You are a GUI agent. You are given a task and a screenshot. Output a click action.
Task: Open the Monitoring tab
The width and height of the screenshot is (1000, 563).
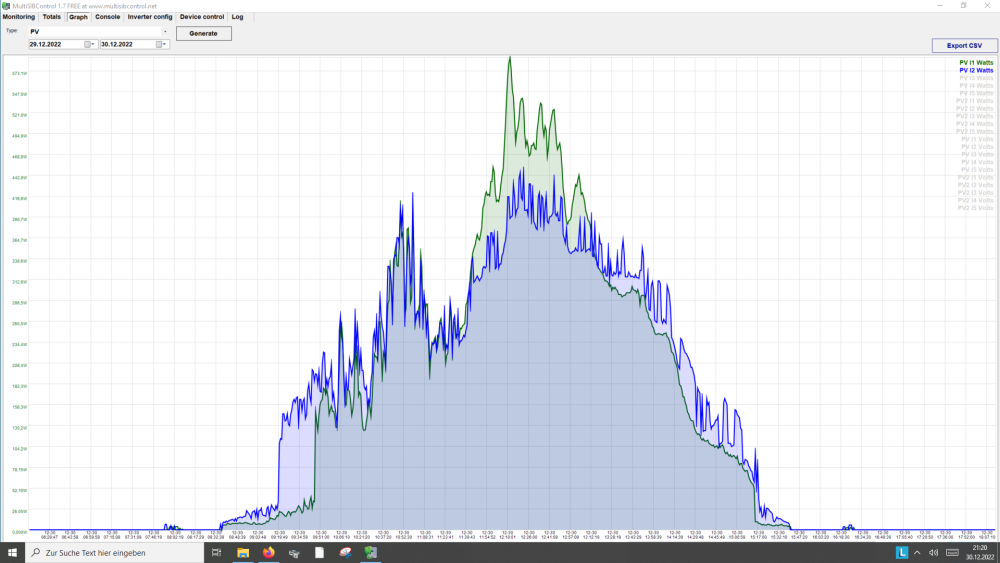click(x=18, y=17)
